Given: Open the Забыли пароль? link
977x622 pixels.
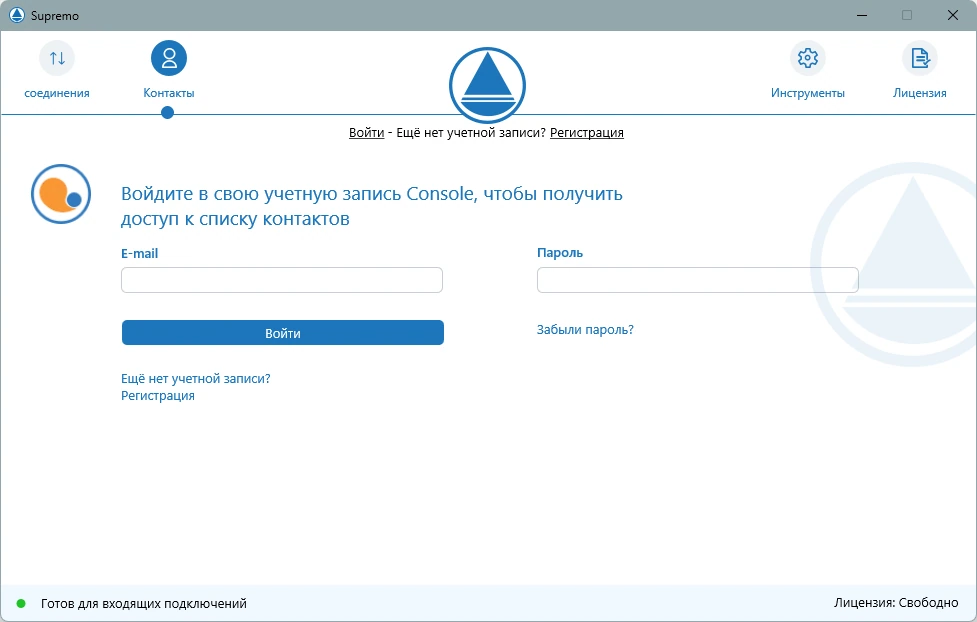Looking at the screenshot, I should pyautogui.click(x=585, y=330).
